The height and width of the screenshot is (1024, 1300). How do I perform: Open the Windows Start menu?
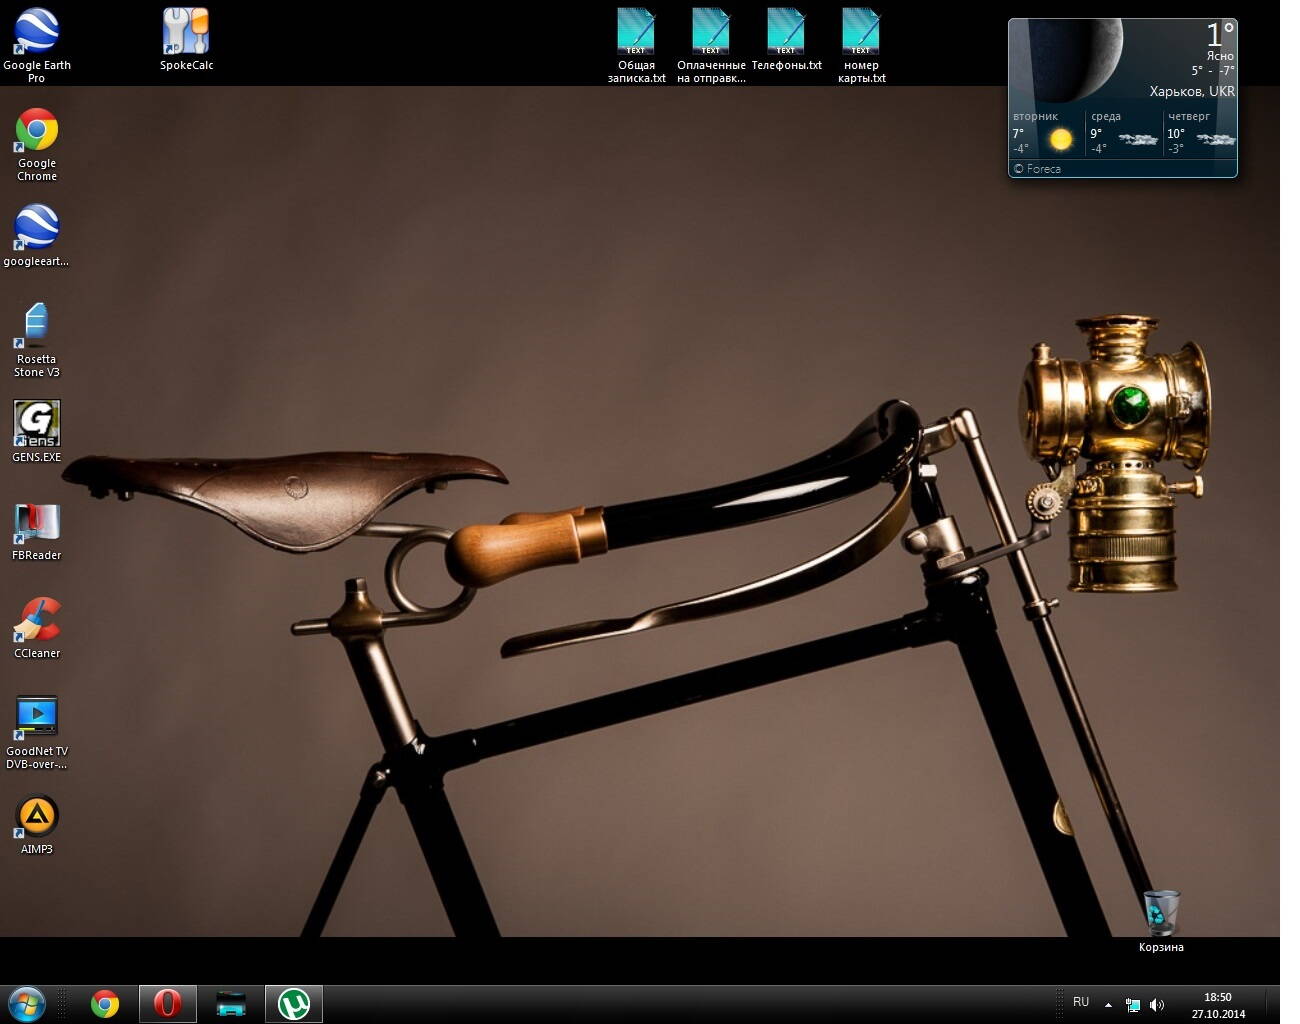27,1003
